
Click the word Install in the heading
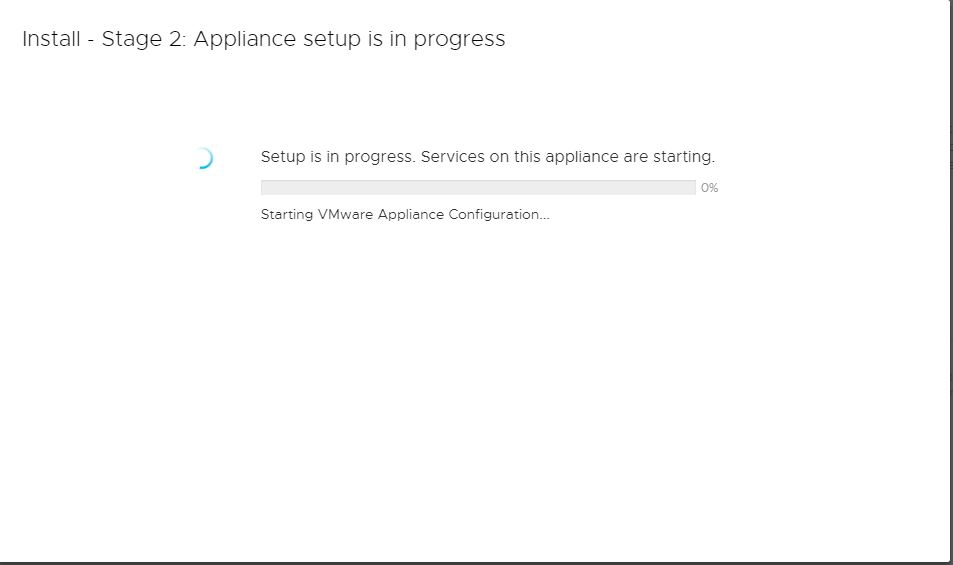51,39
